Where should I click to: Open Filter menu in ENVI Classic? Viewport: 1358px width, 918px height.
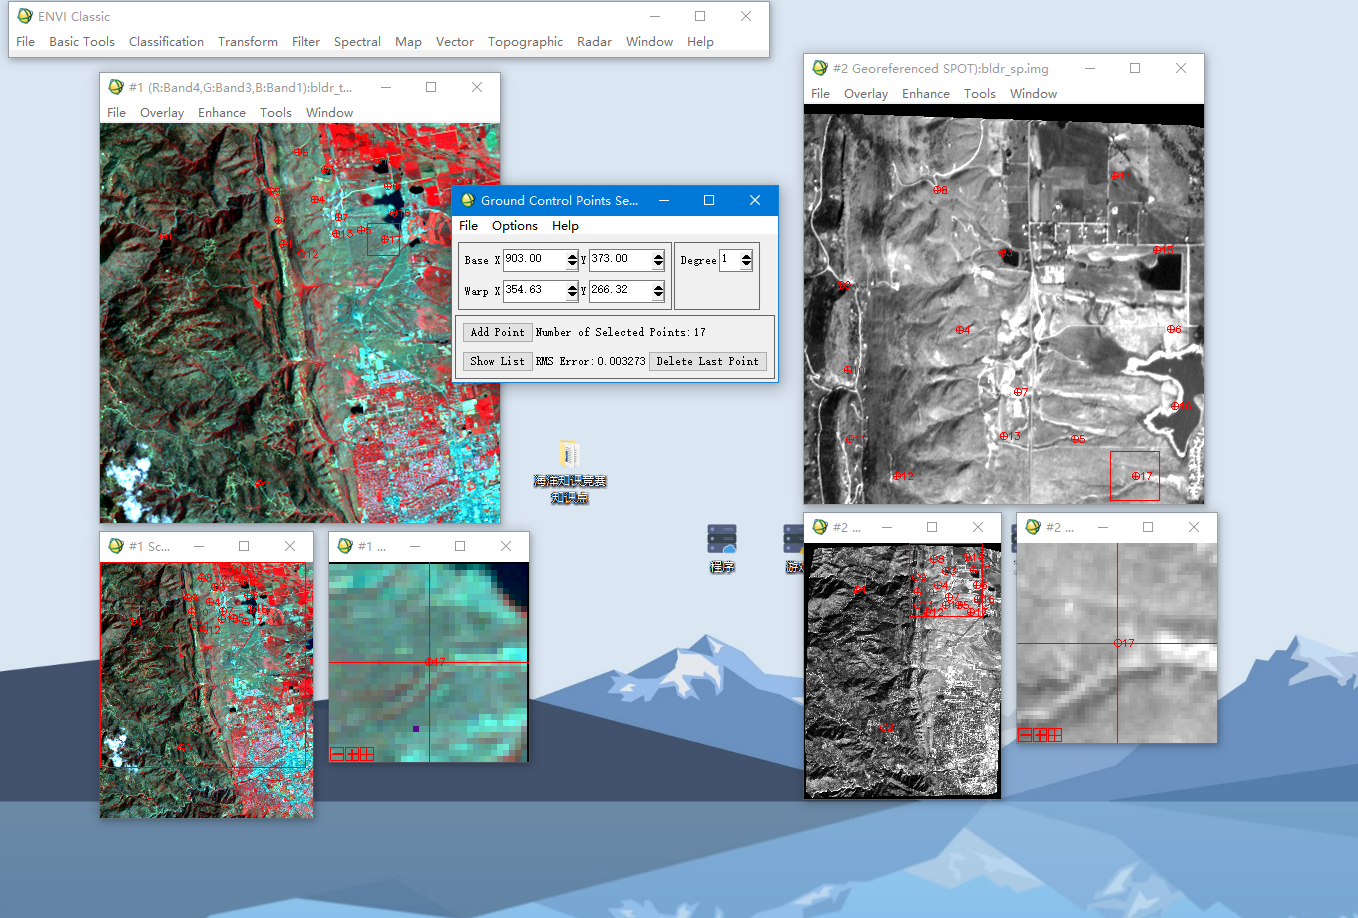click(x=306, y=42)
